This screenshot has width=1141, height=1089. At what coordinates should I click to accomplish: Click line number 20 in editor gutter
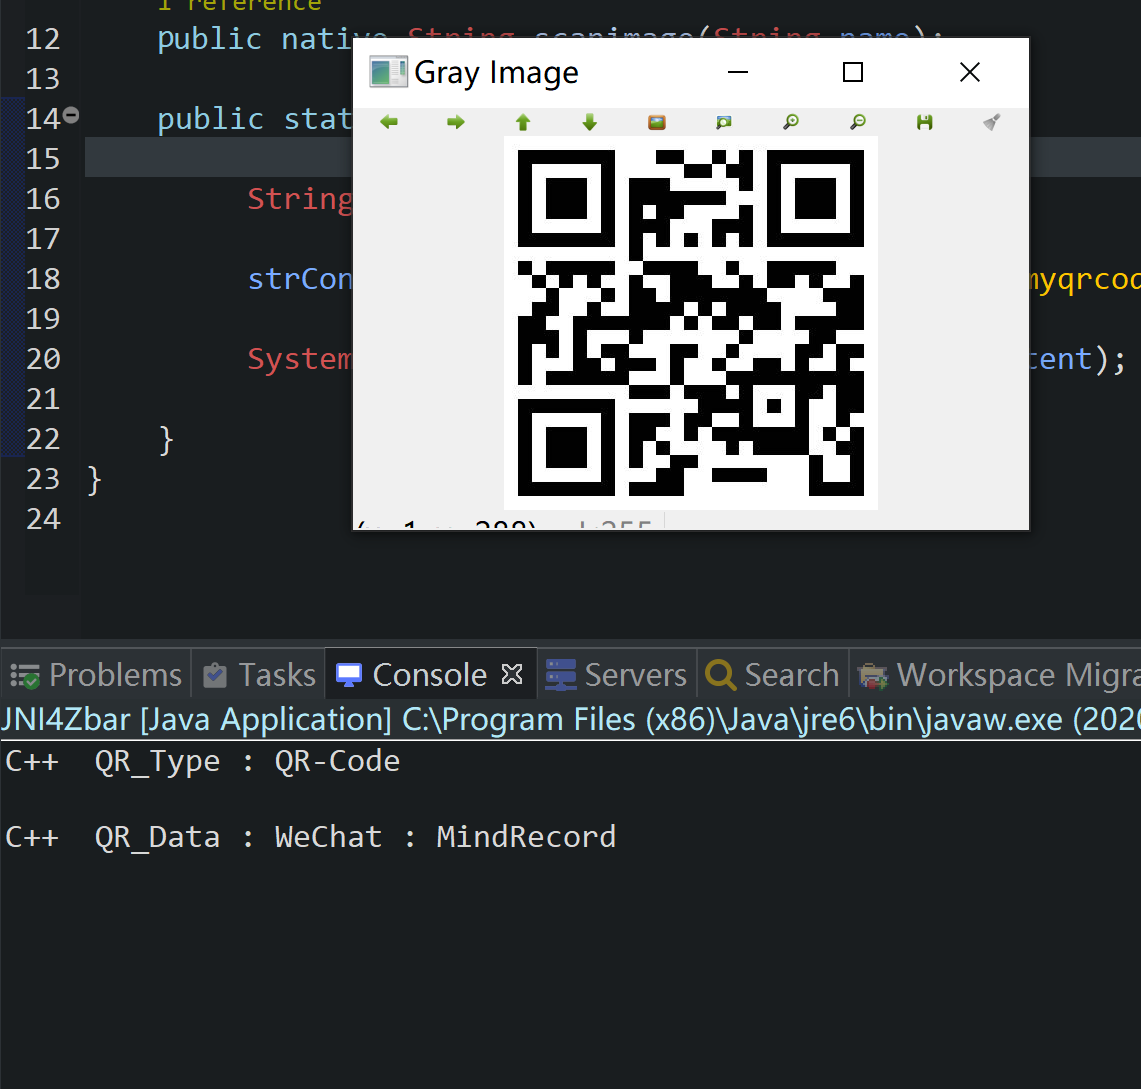tap(43, 359)
